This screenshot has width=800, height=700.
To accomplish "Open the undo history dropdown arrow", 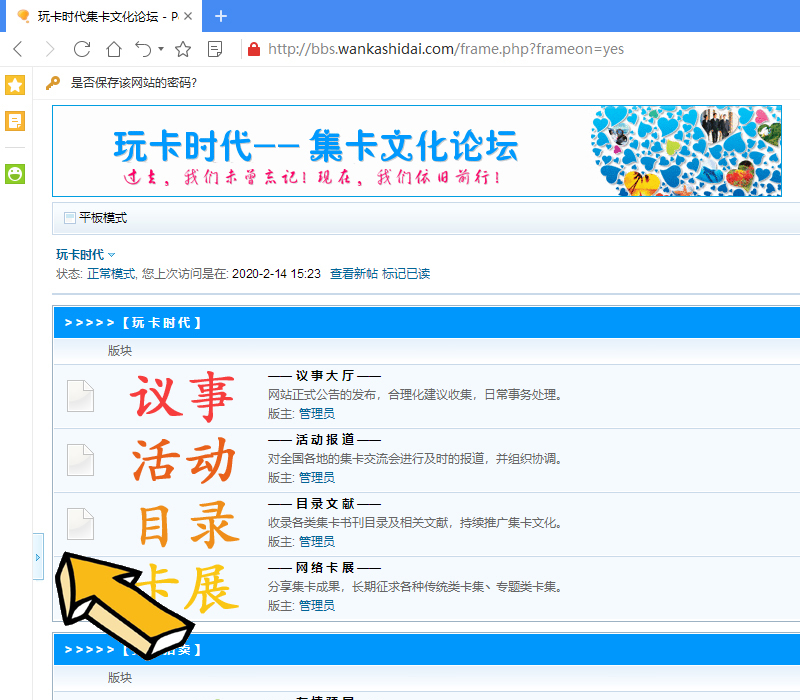I will [161, 49].
